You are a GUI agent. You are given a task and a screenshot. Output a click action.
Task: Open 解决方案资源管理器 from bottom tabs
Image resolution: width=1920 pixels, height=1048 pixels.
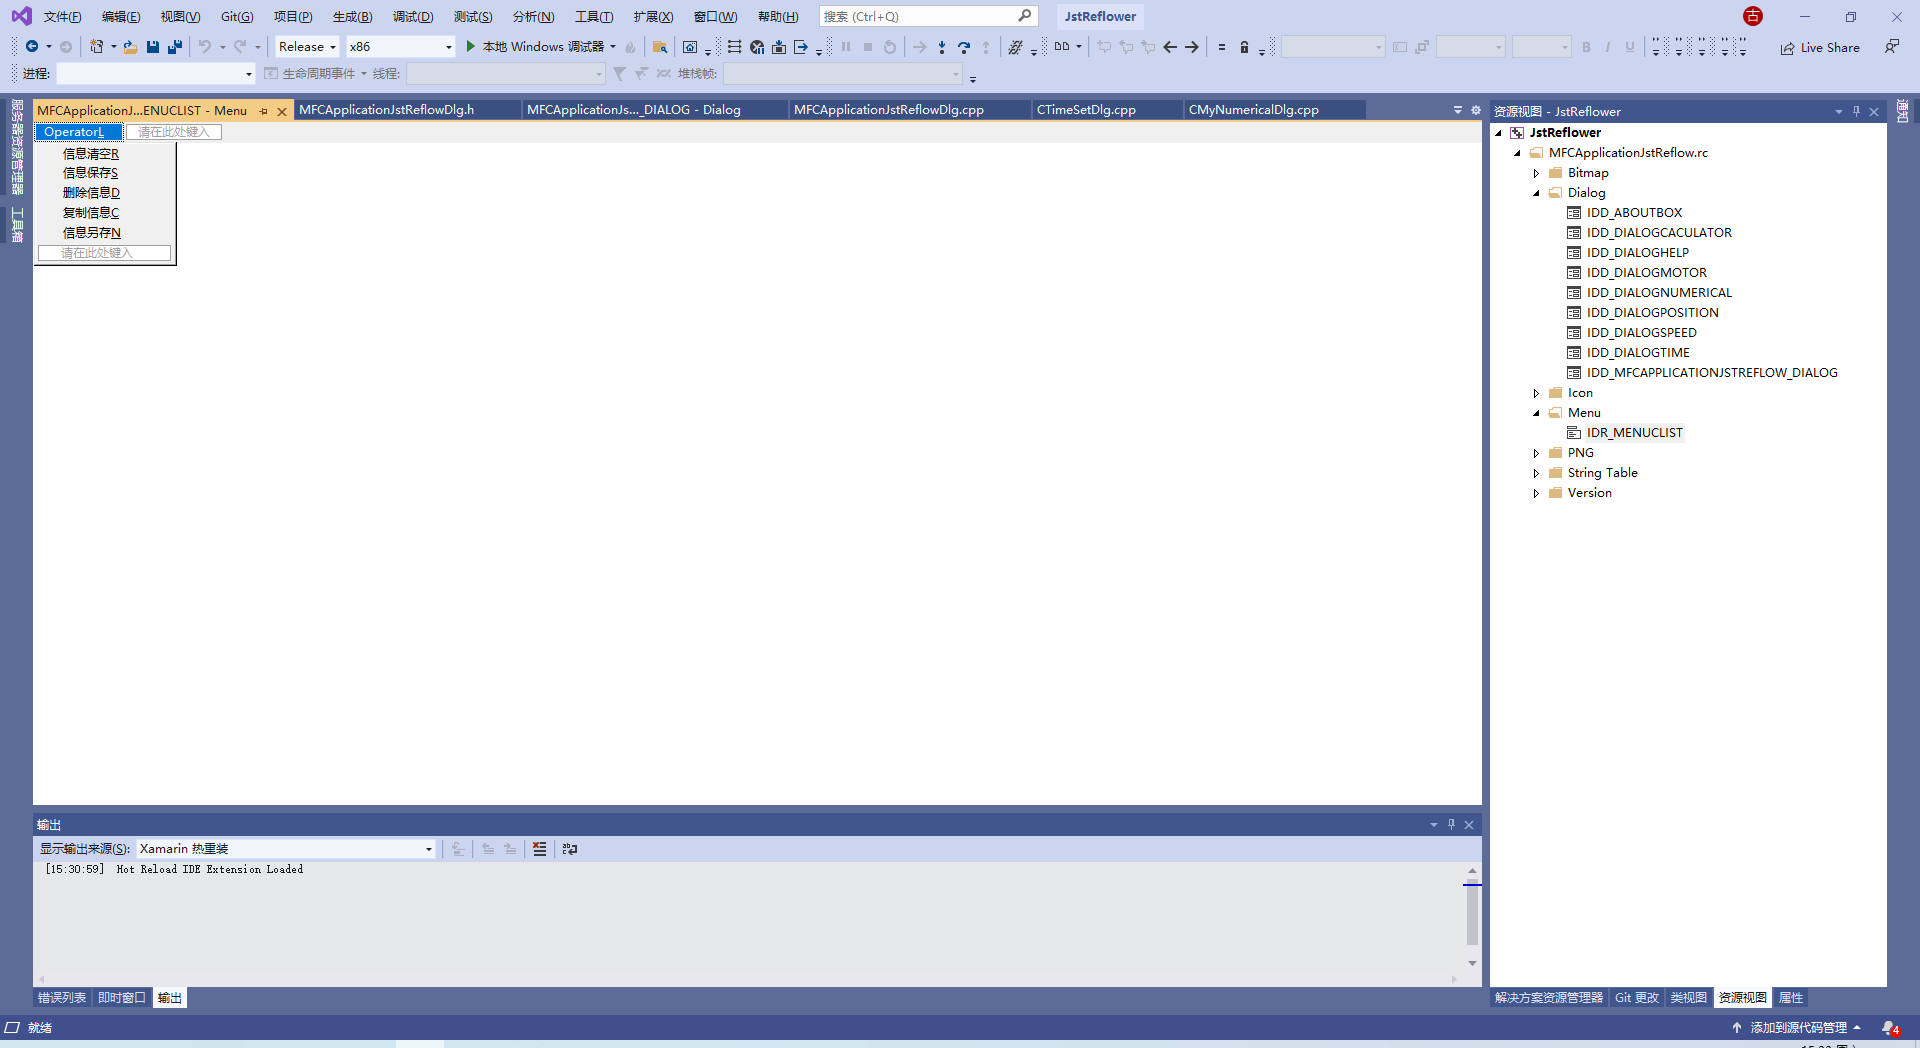coord(1547,997)
